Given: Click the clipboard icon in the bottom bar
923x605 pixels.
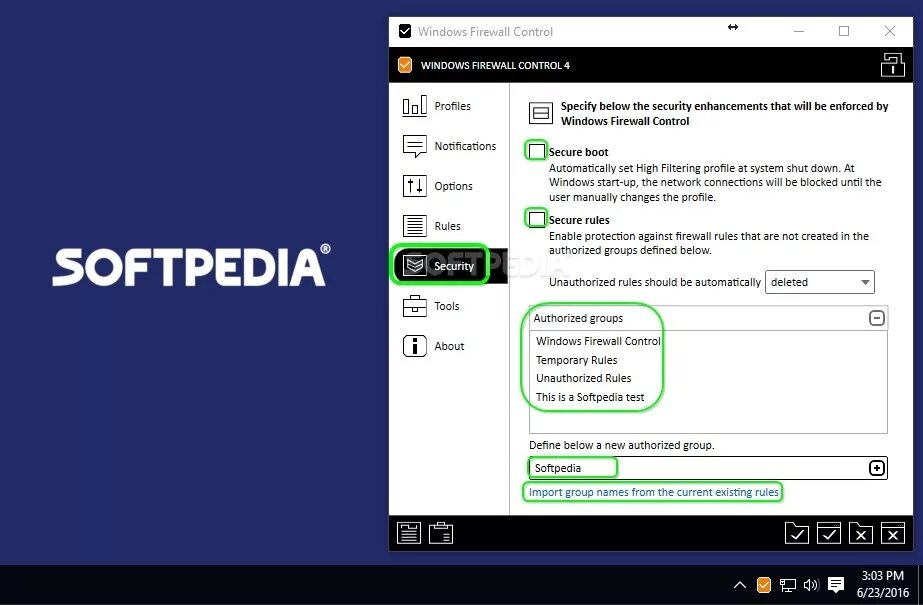Looking at the screenshot, I should pyautogui.click(x=440, y=533).
